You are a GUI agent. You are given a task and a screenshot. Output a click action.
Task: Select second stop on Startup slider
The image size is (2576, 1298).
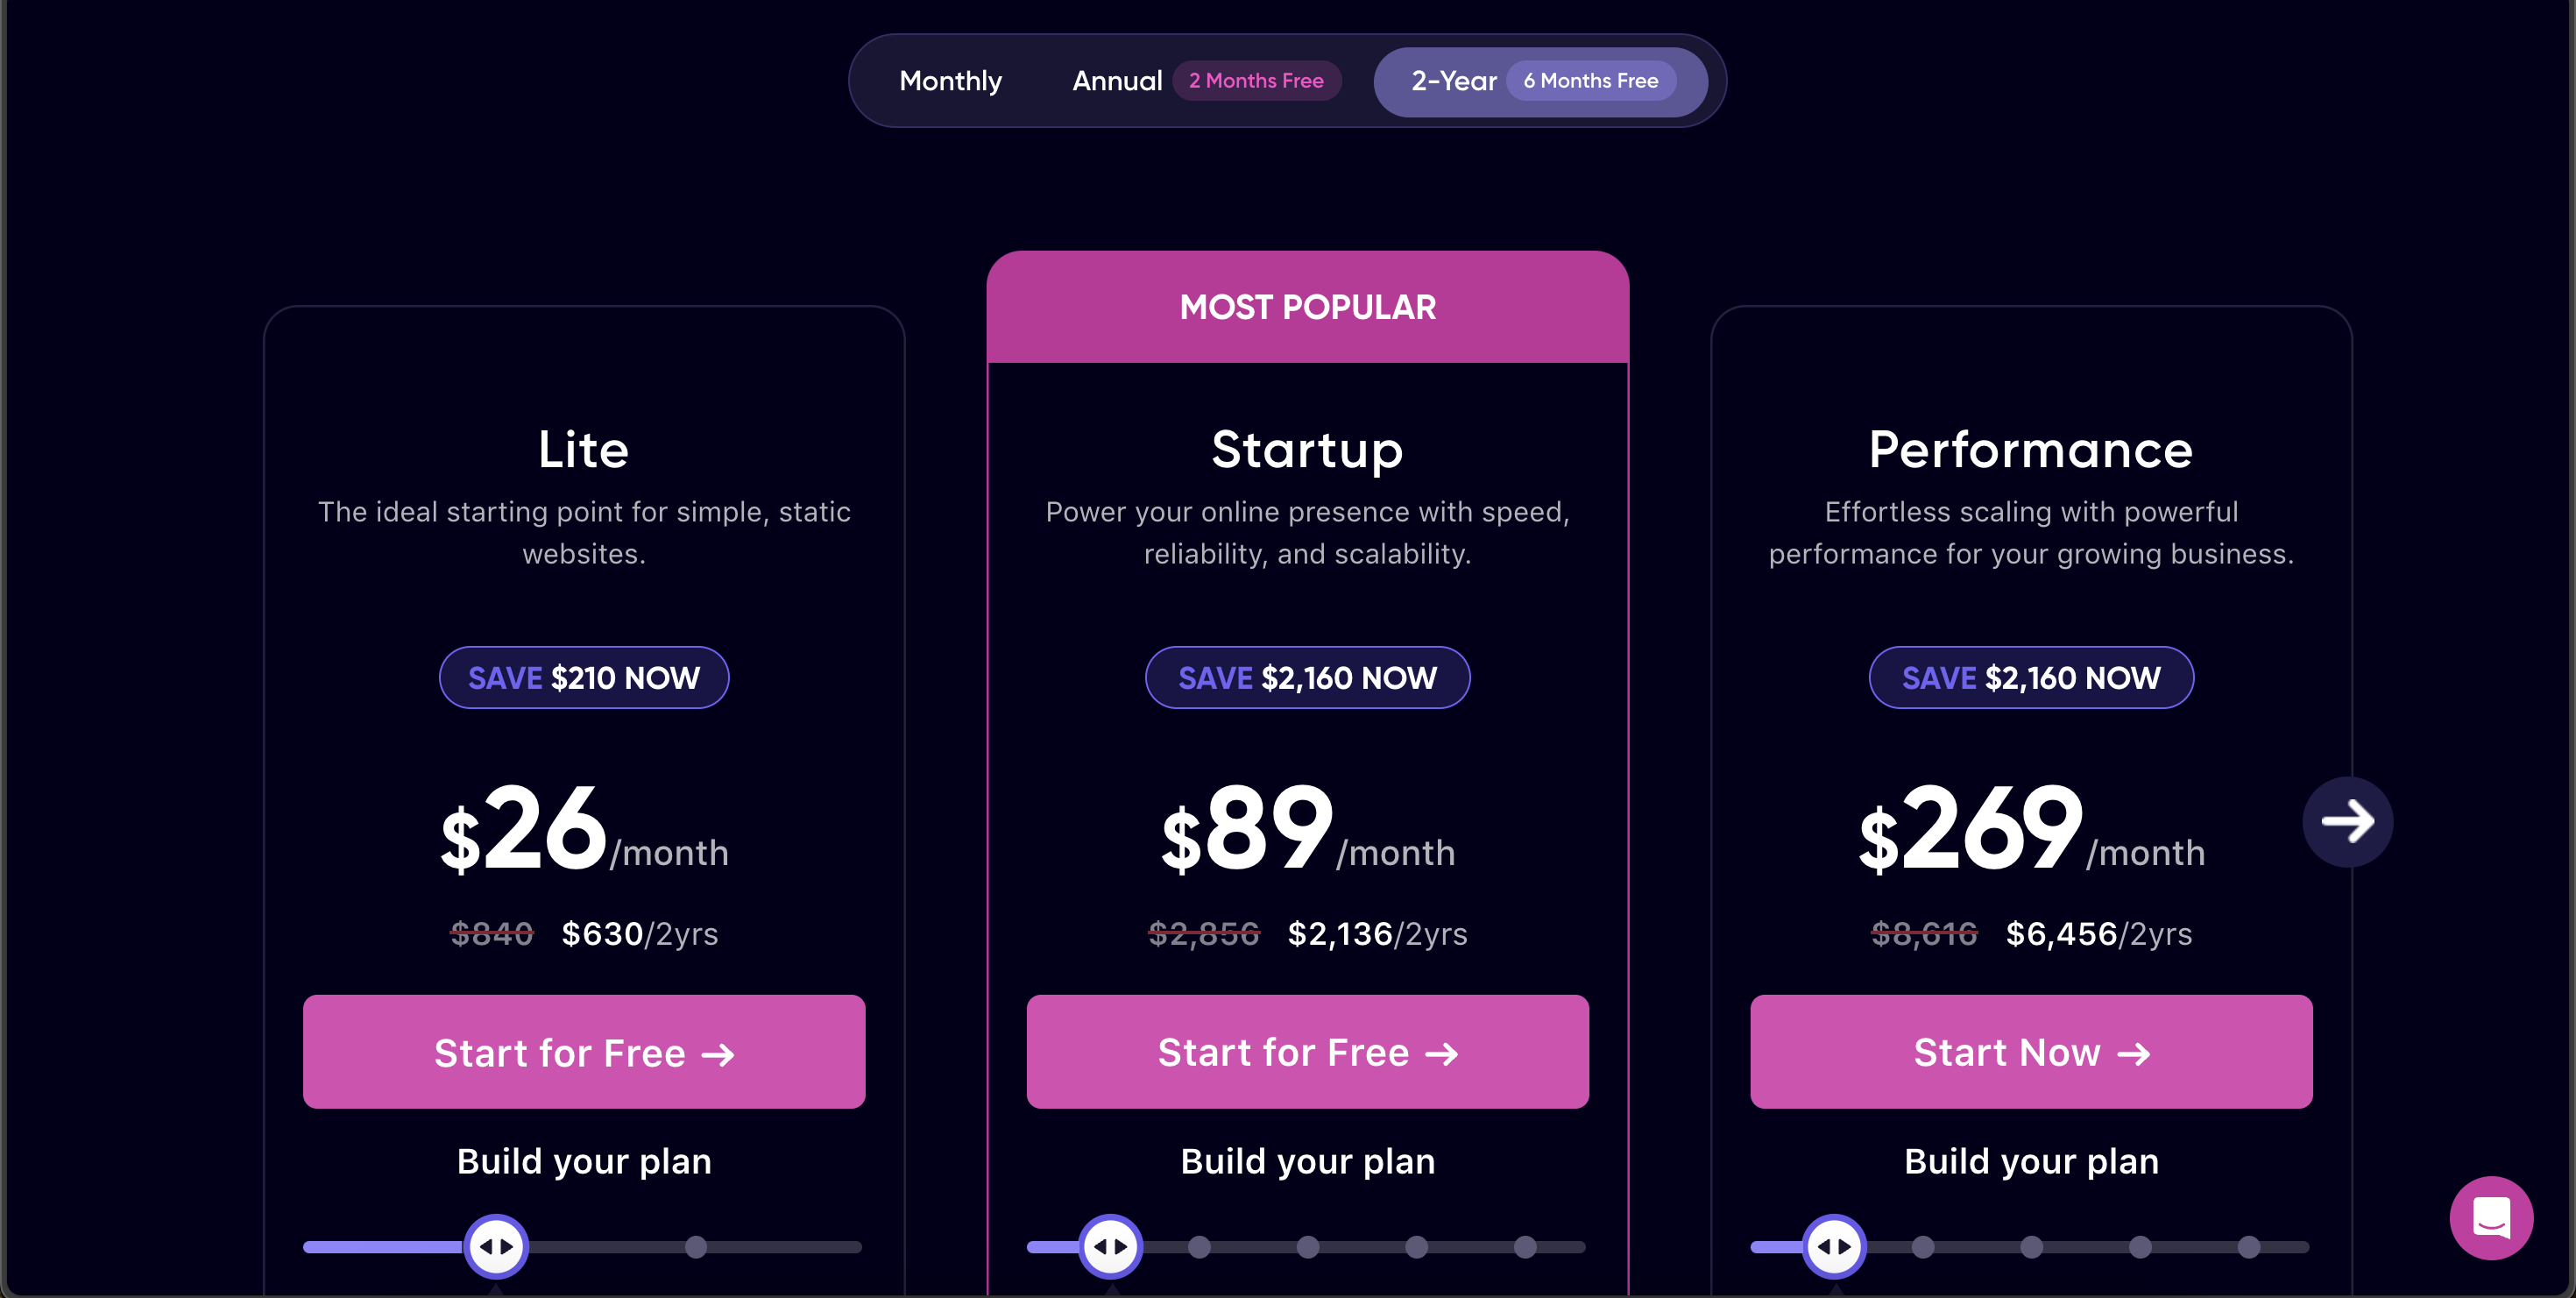click(x=1199, y=1246)
